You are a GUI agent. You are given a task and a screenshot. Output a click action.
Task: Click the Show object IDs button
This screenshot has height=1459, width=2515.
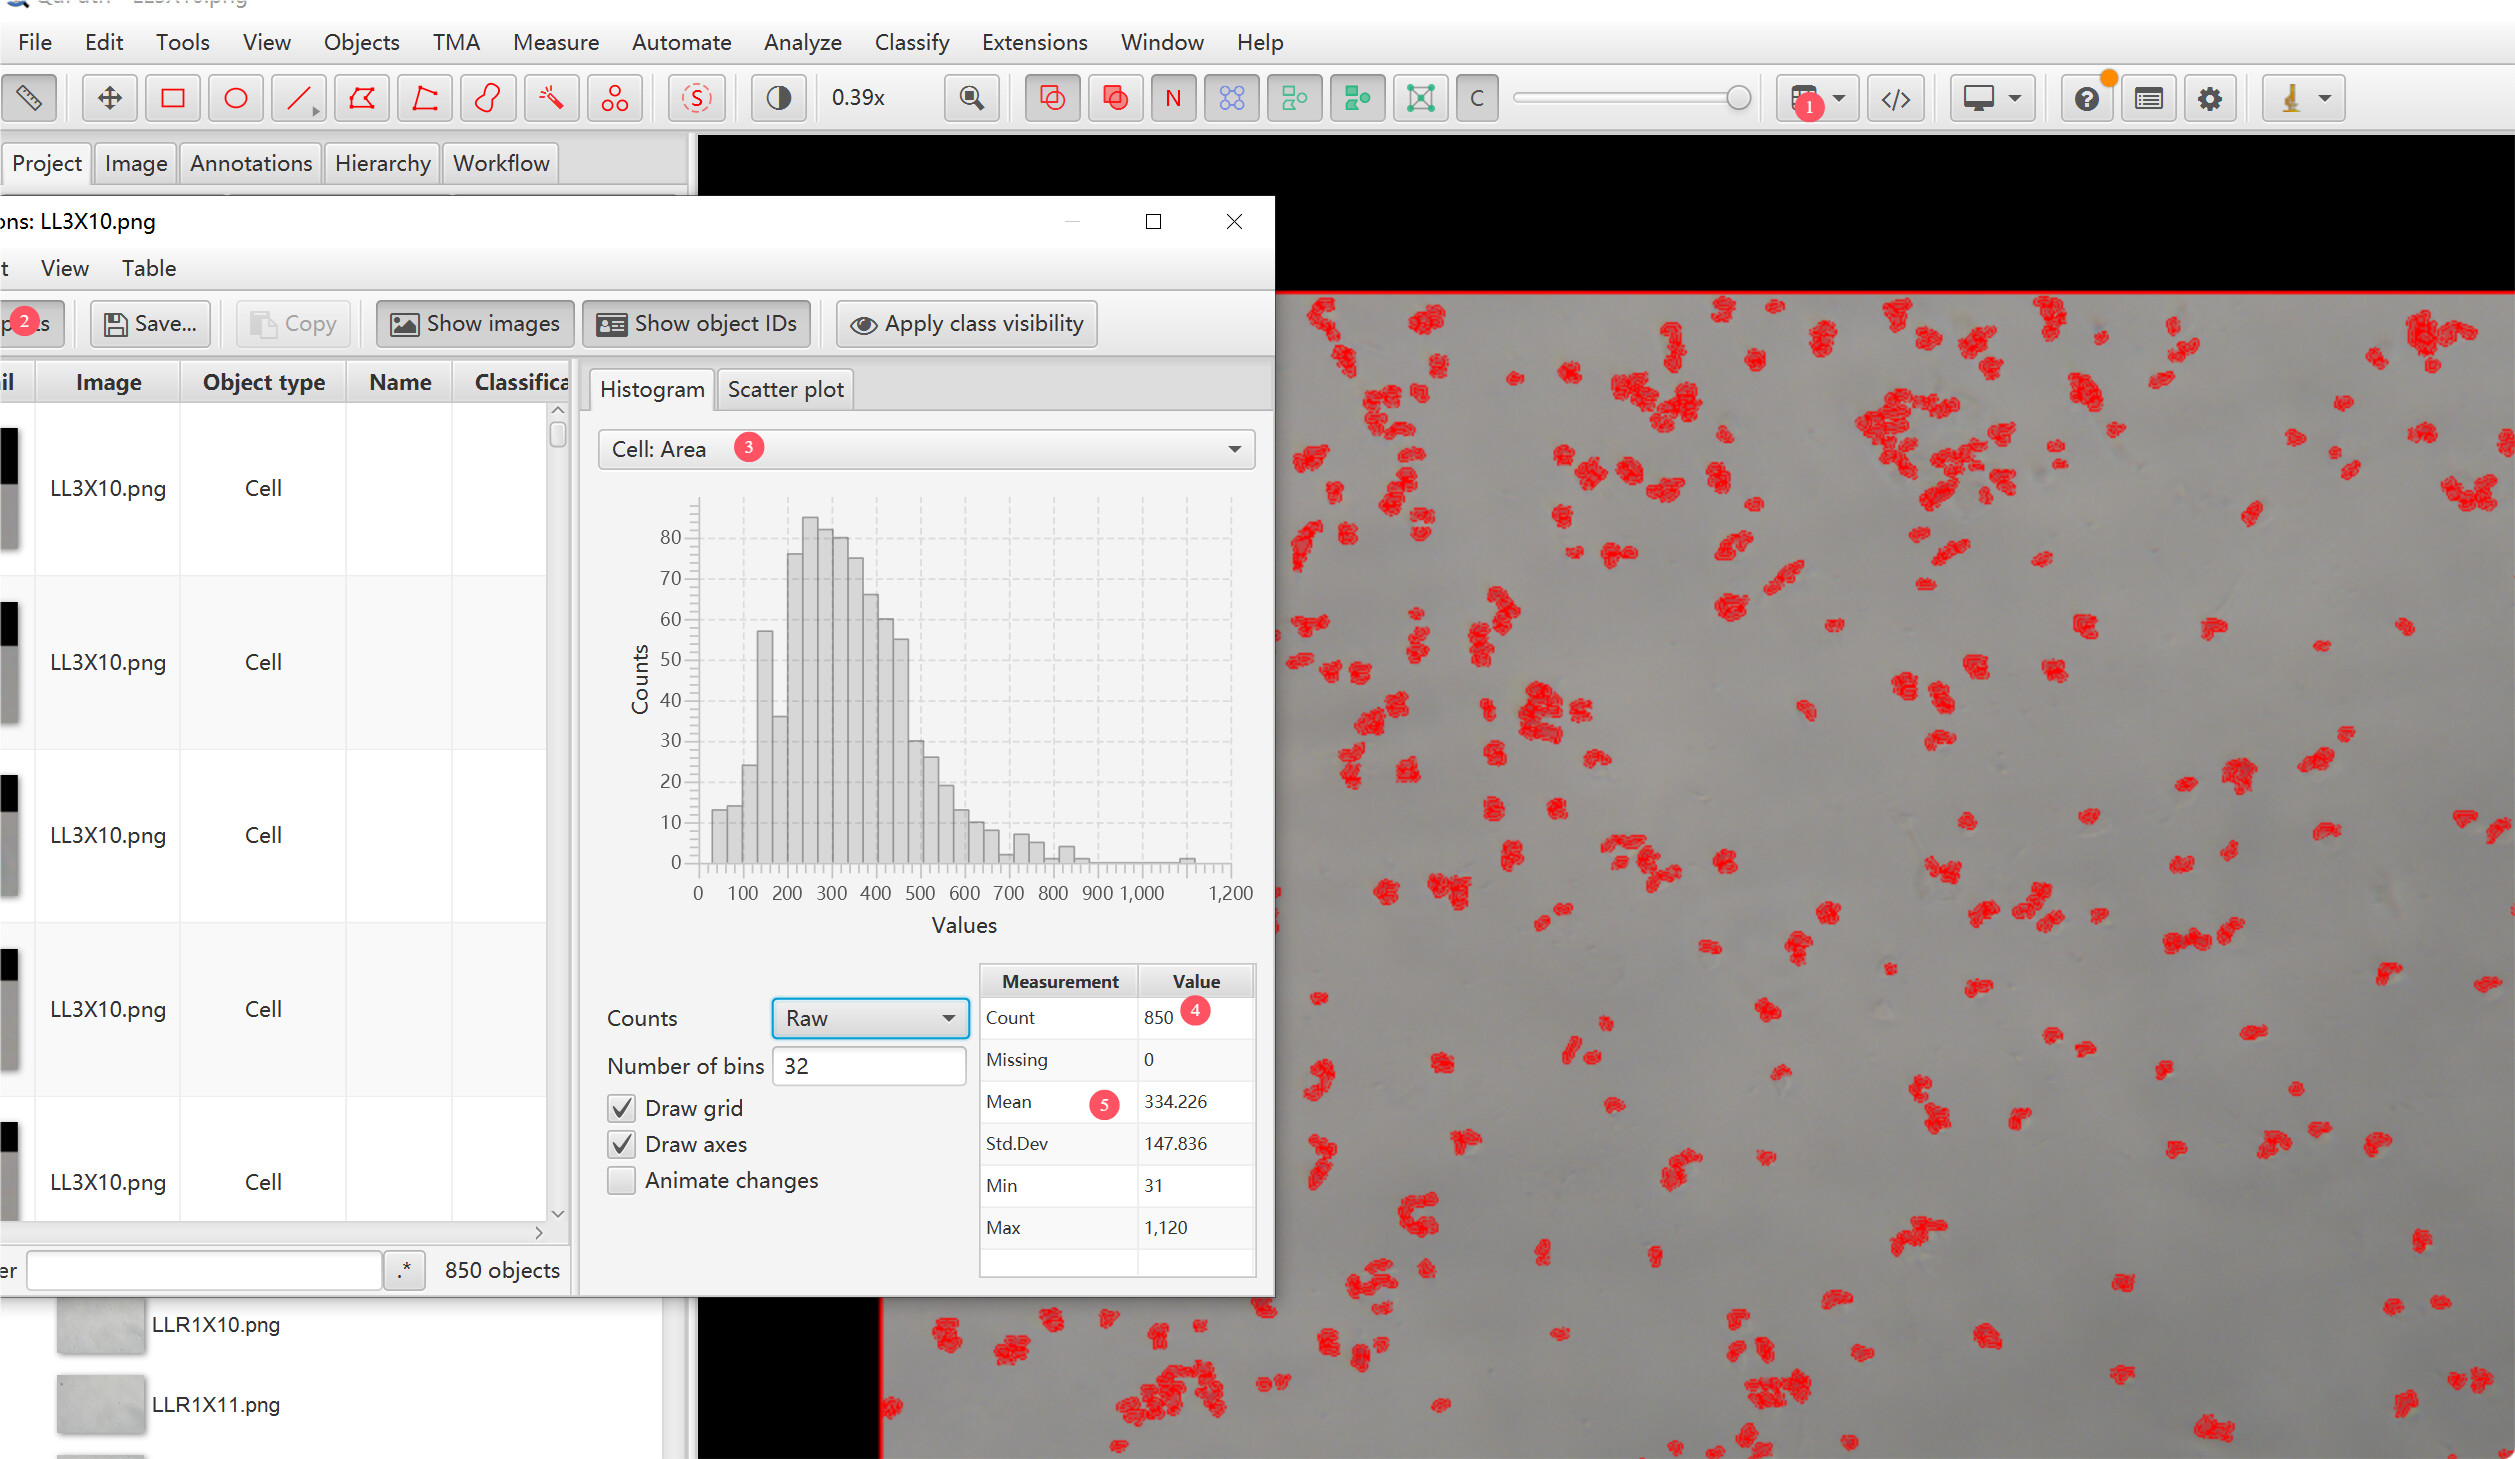tap(696, 323)
